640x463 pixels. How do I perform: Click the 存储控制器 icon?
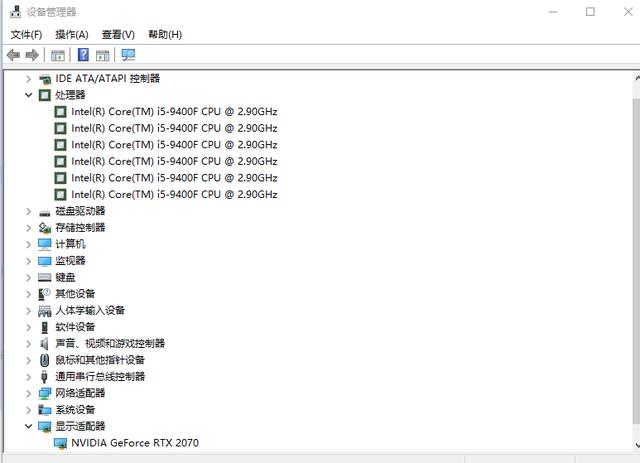point(44,228)
